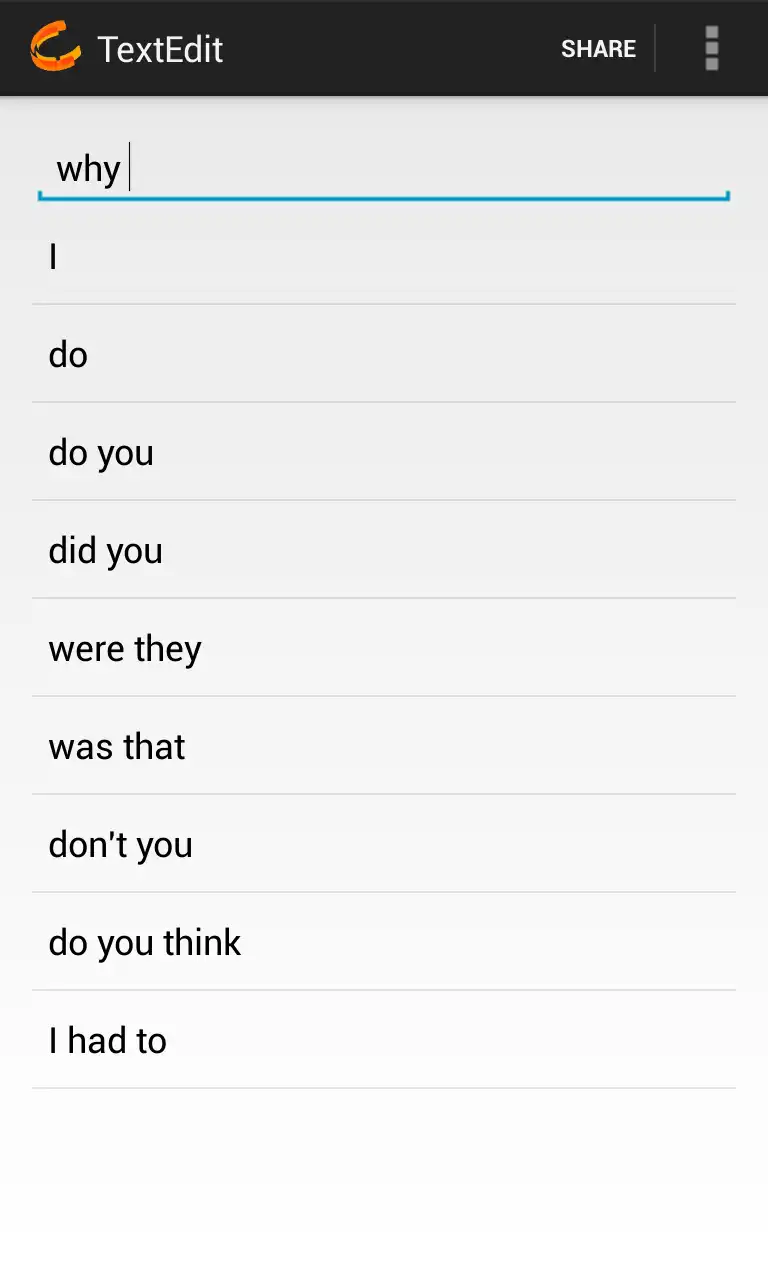The height and width of the screenshot is (1280, 768).
Task: Click the word "why" in the text field
Action: 88,169
